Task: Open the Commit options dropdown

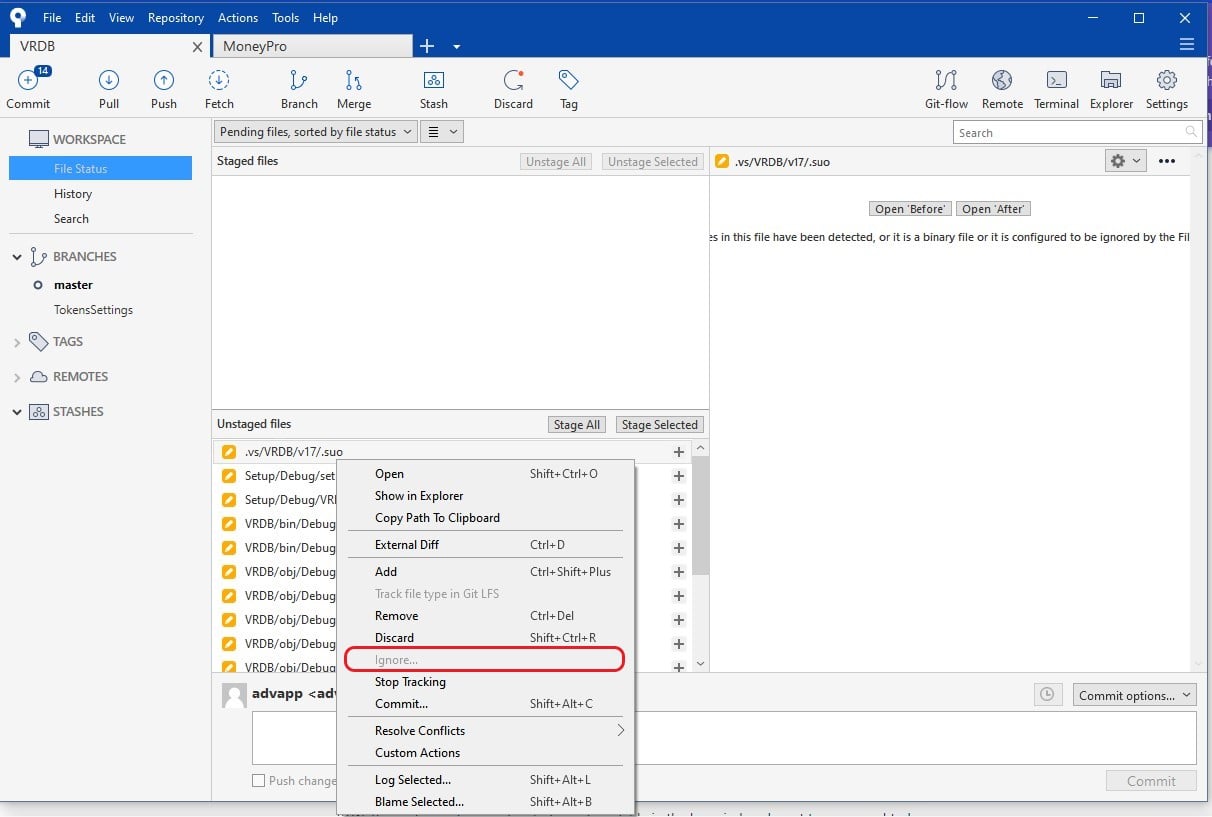Action: click(1135, 695)
